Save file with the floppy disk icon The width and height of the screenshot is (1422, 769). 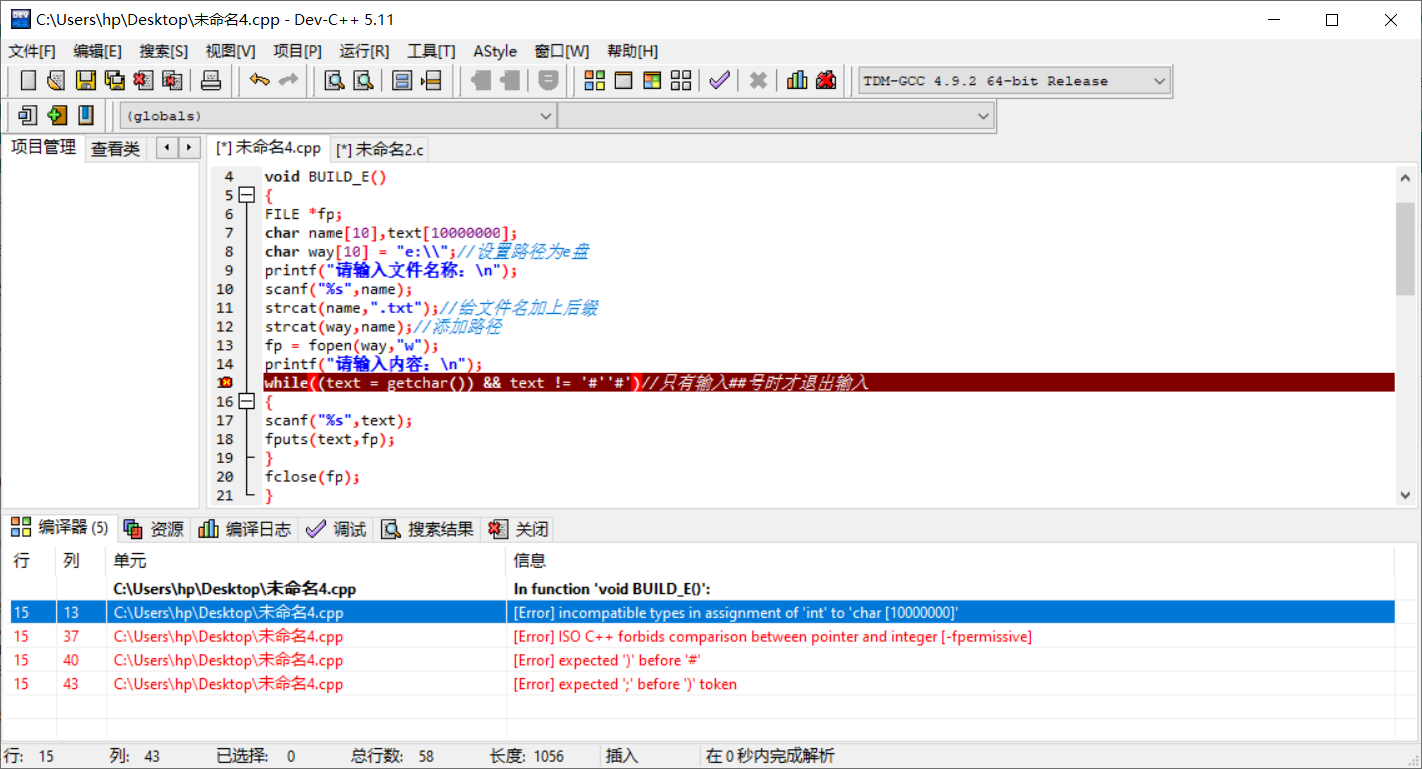86,81
